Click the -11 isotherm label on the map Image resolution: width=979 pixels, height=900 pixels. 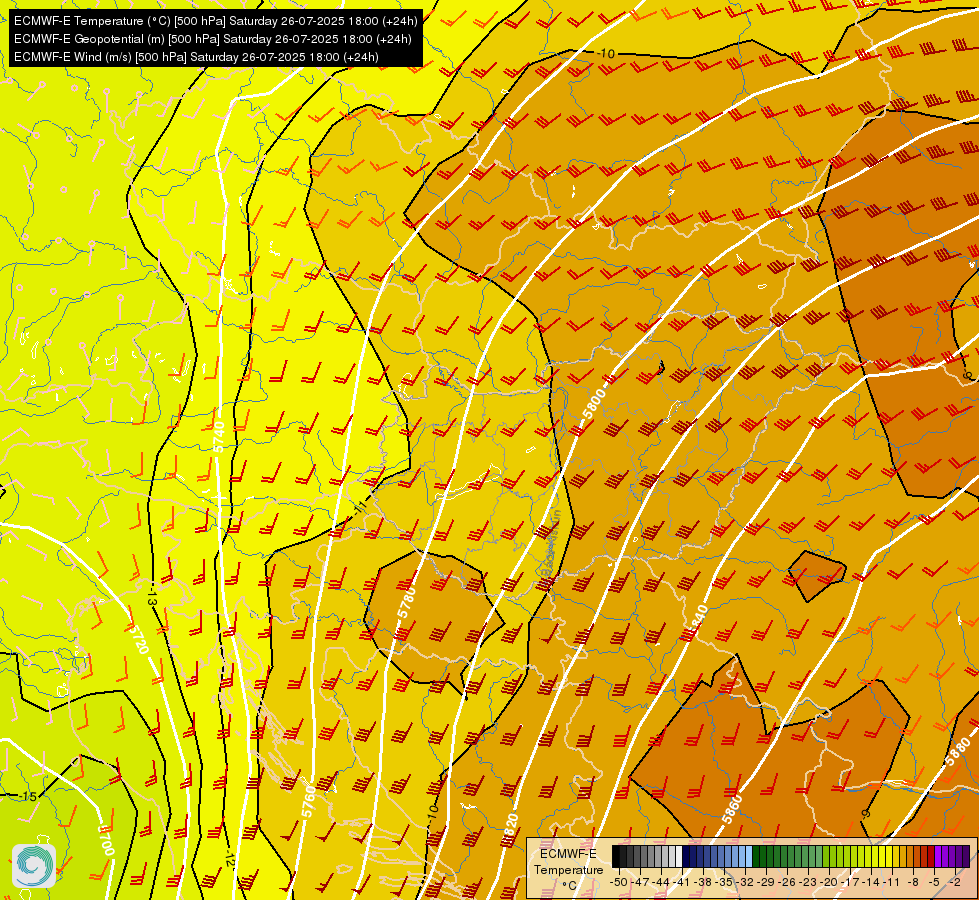tap(358, 507)
